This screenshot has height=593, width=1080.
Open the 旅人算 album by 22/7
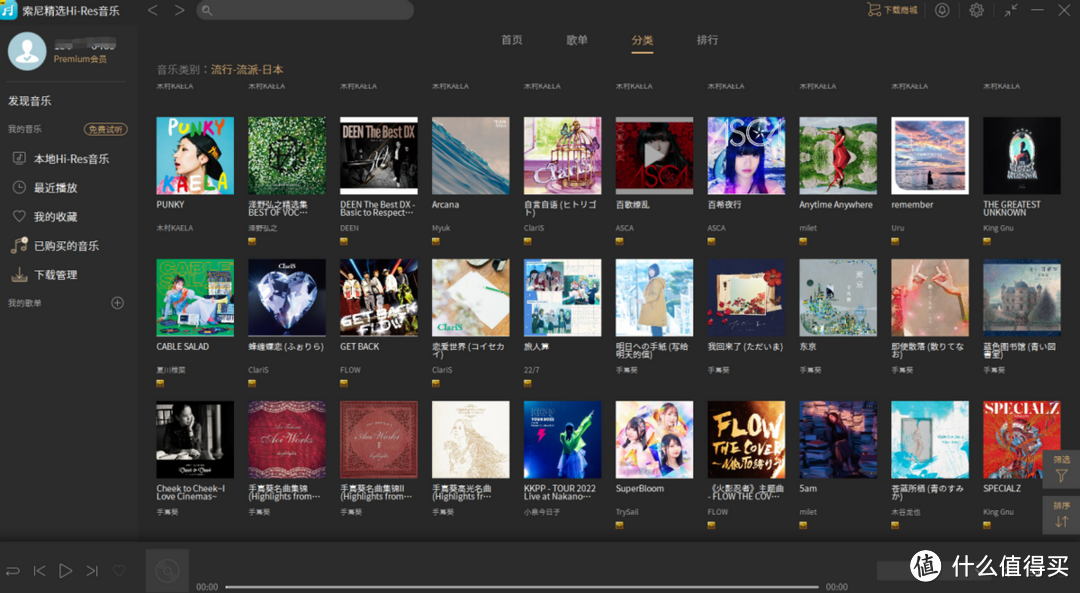[x=563, y=298]
